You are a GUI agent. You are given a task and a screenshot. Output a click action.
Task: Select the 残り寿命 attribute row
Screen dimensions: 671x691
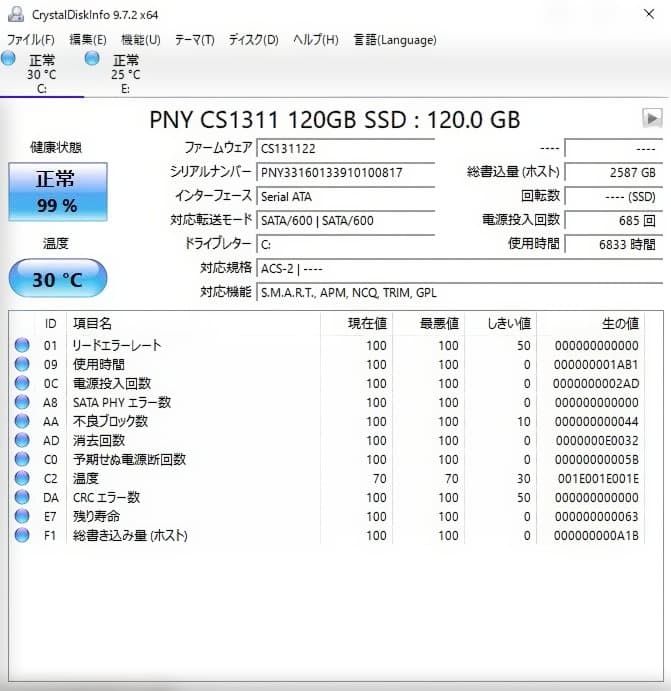pos(327,516)
